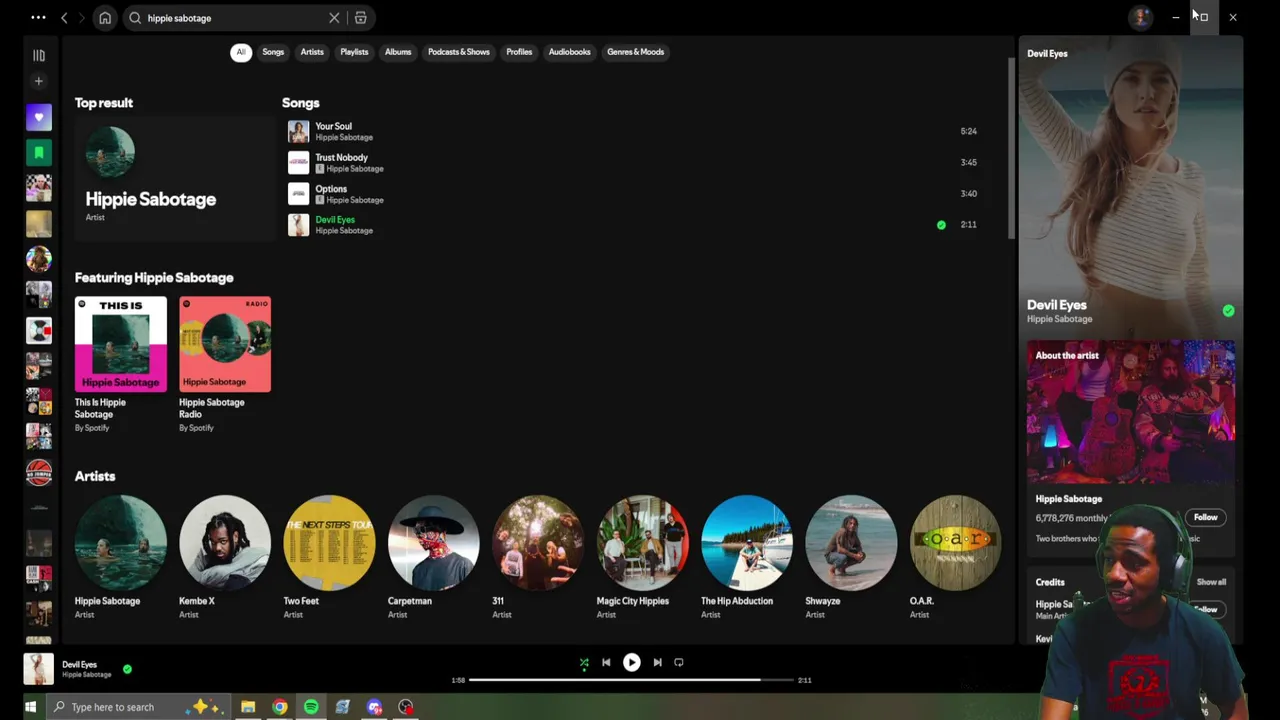Open Windows Start menu

30,707
